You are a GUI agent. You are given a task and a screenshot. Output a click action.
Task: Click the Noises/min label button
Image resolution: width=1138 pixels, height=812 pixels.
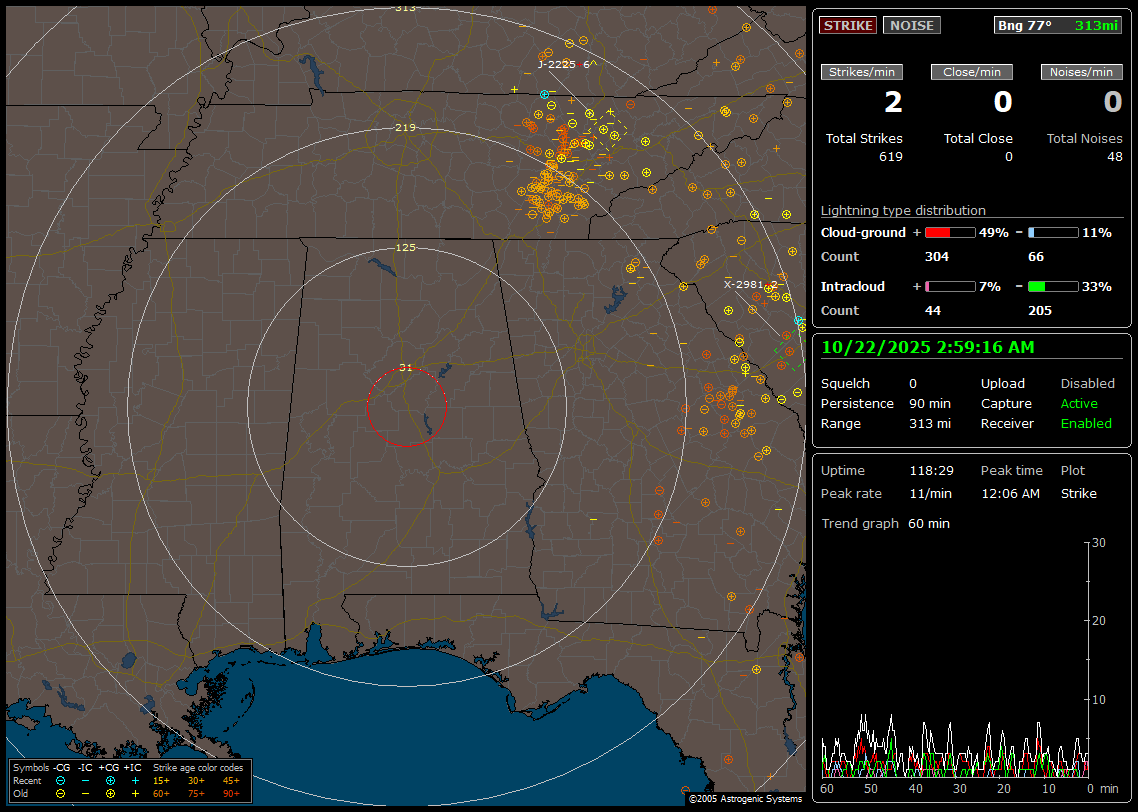click(x=1082, y=72)
